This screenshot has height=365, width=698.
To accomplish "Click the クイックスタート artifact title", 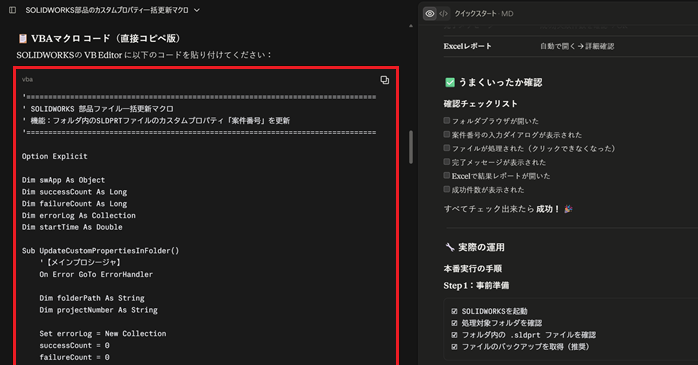I will click(x=475, y=14).
